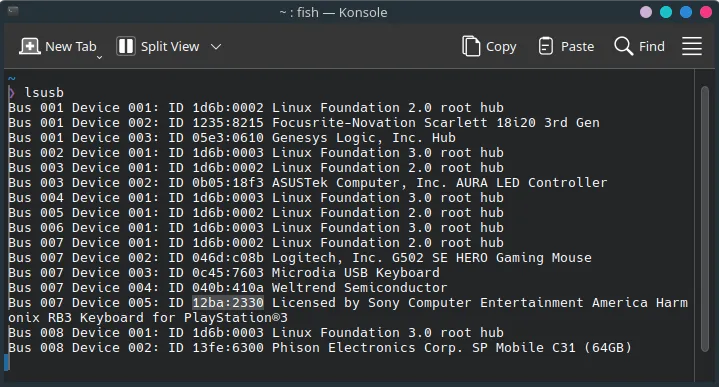Click the Paste toolbar button

click(x=566, y=46)
